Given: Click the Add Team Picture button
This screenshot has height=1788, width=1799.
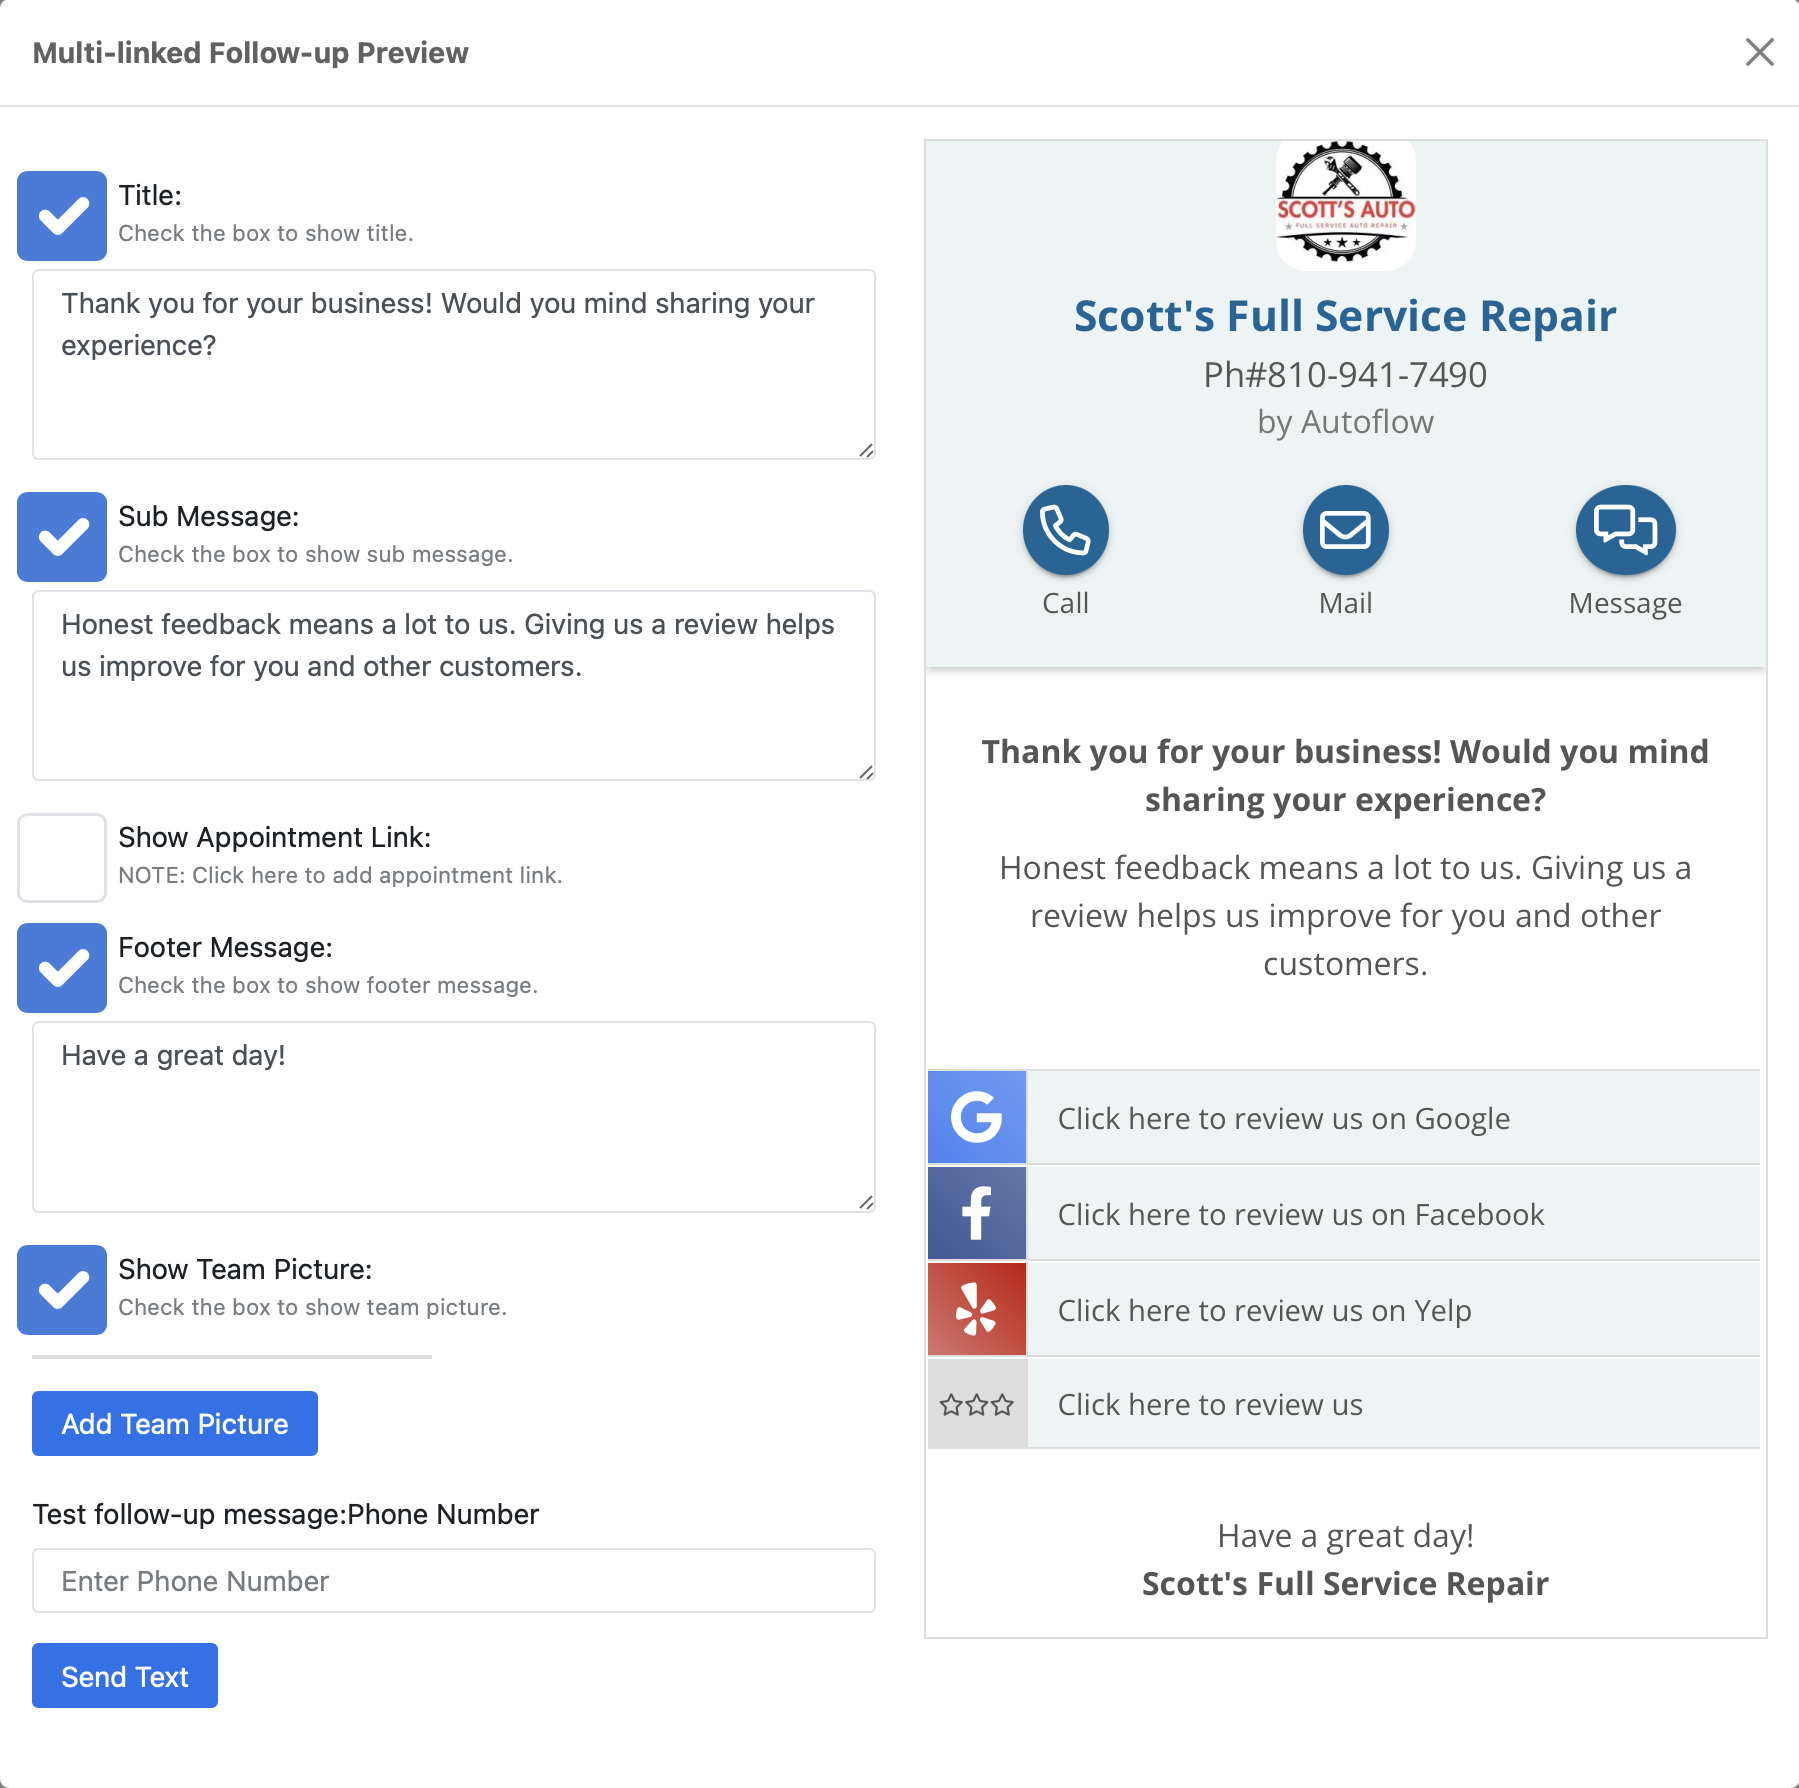Looking at the screenshot, I should point(175,1423).
